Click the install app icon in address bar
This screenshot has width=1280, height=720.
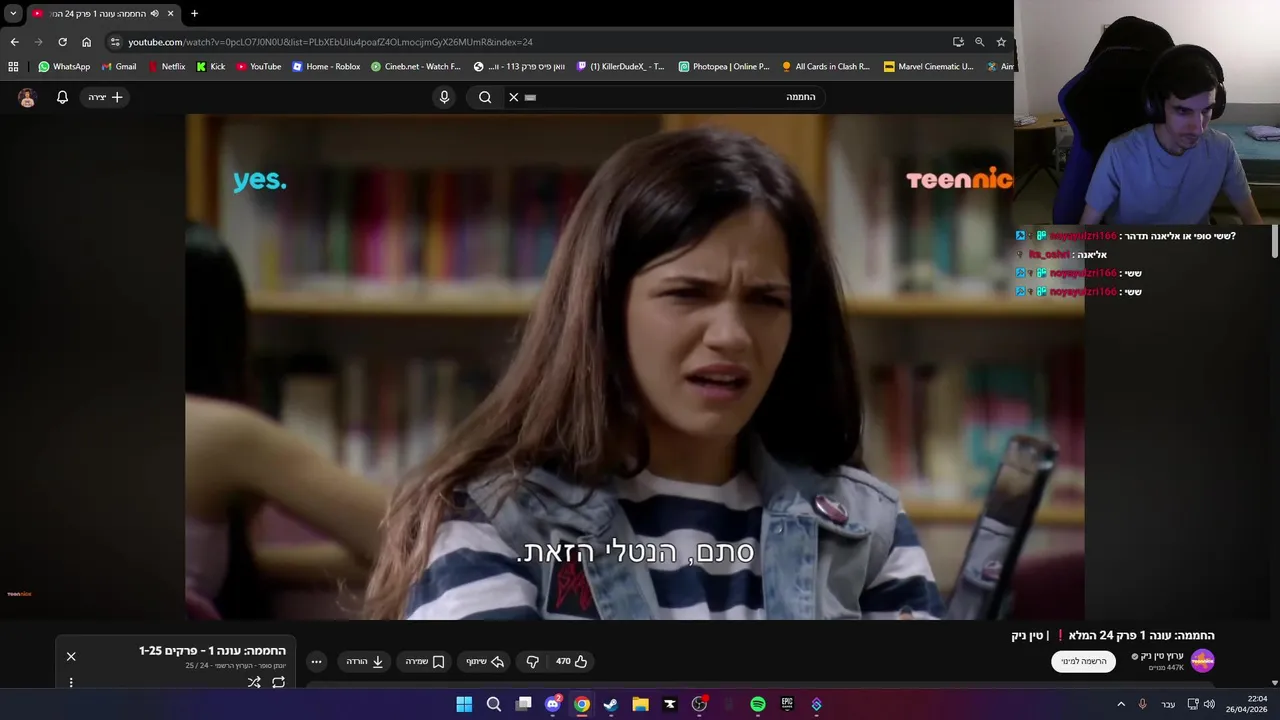(958, 42)
